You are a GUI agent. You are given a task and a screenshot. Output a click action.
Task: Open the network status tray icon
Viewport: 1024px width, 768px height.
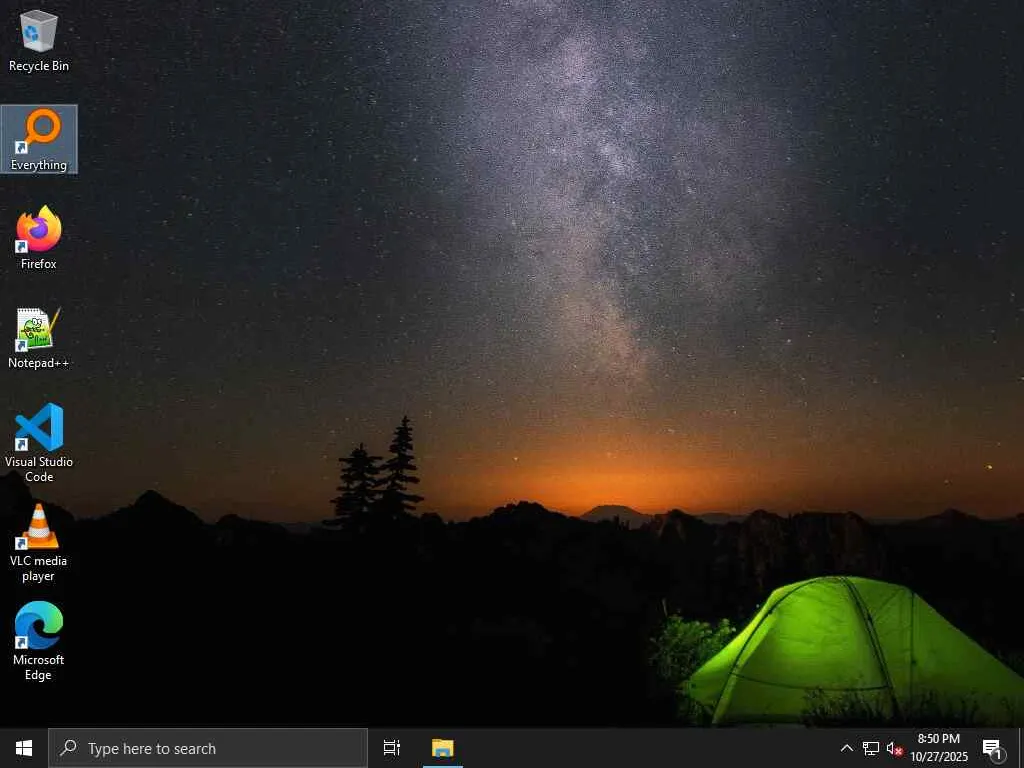(x=871, y=748)
